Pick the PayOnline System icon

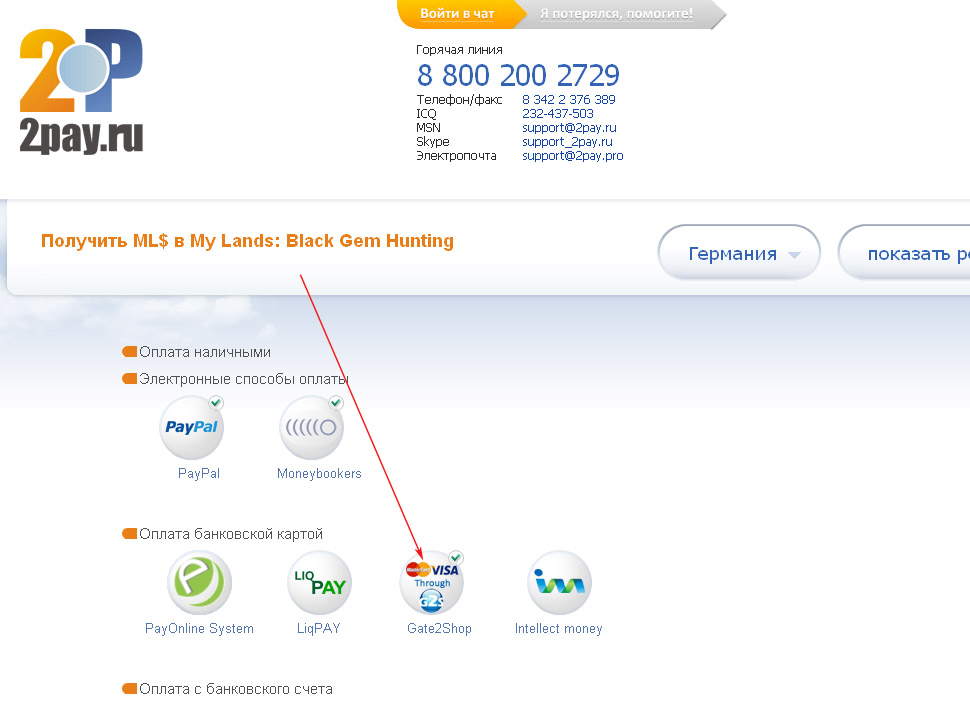(199, 583)
